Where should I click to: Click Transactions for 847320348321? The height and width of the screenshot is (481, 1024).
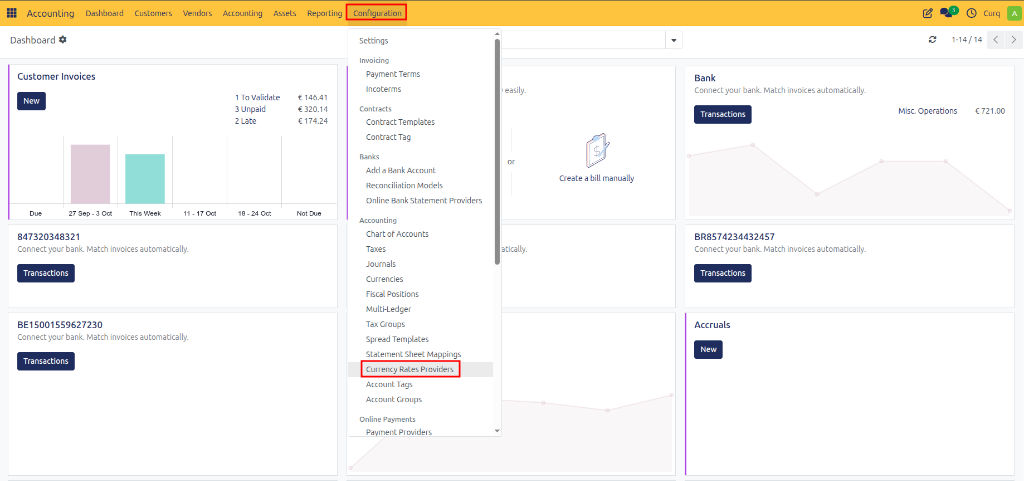point(46,273)
